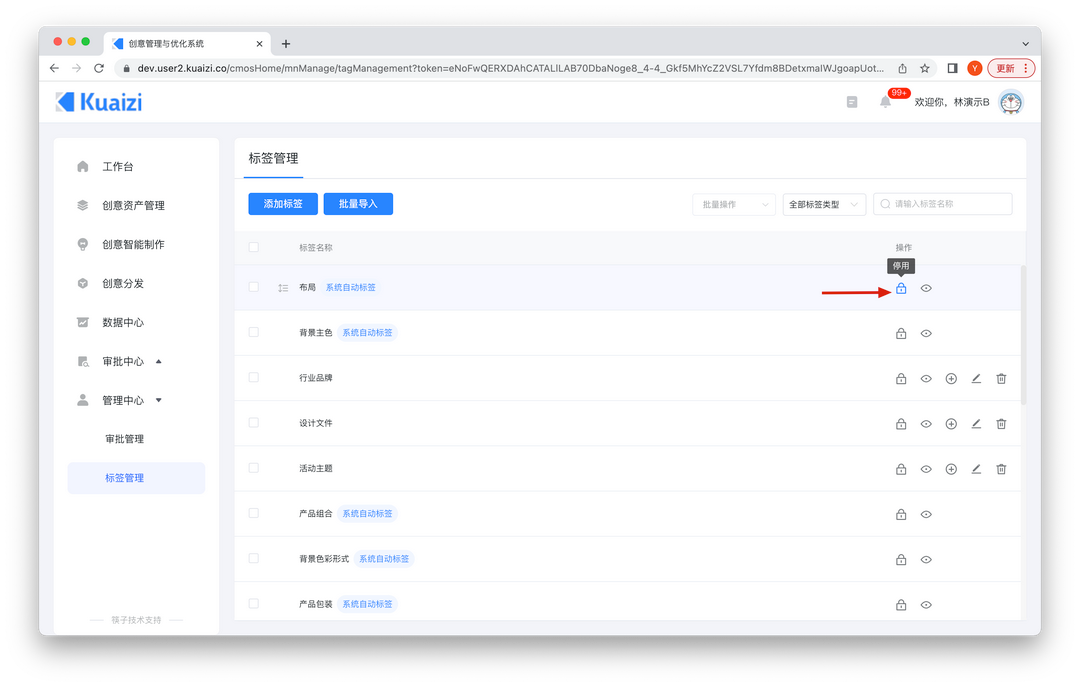Click the 系统自动标签 badge in 布局 row
Viewport: 1080px width, 687px height.
tap(351, 287)
